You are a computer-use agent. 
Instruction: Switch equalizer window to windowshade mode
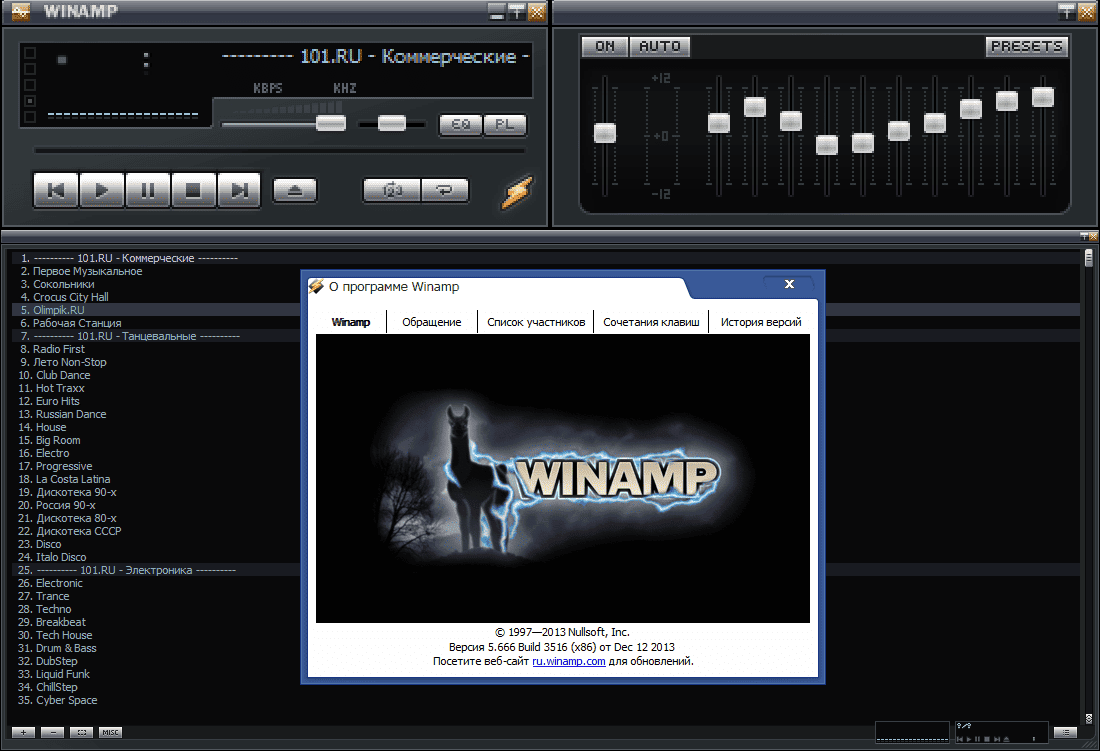pos(1066,11)
